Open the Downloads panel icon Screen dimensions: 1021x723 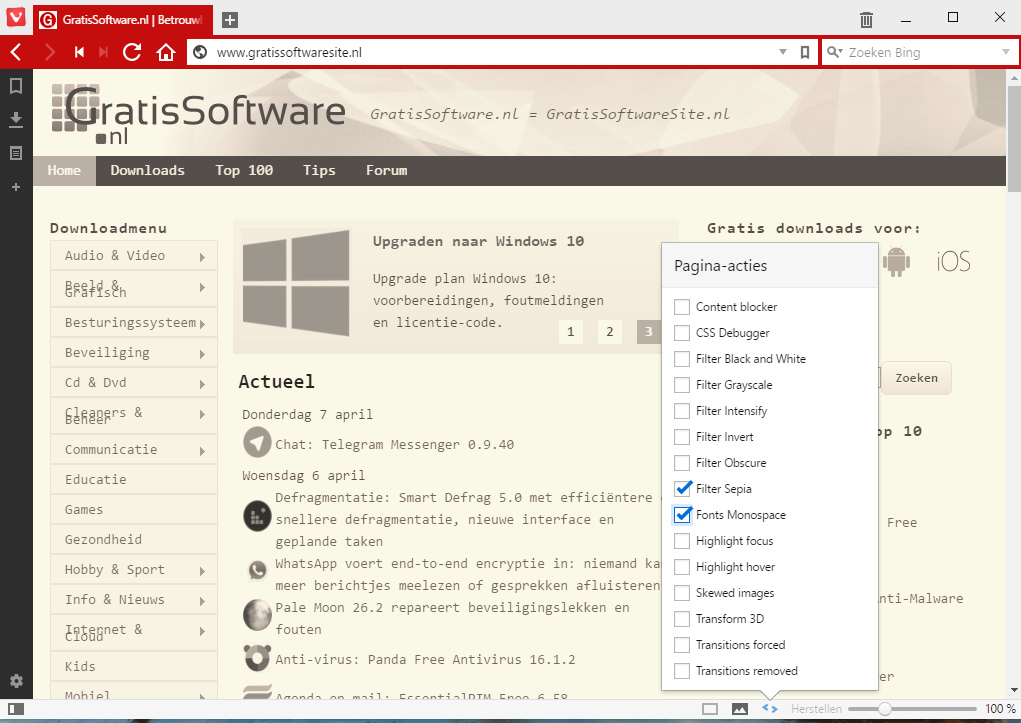coord(16,120)
